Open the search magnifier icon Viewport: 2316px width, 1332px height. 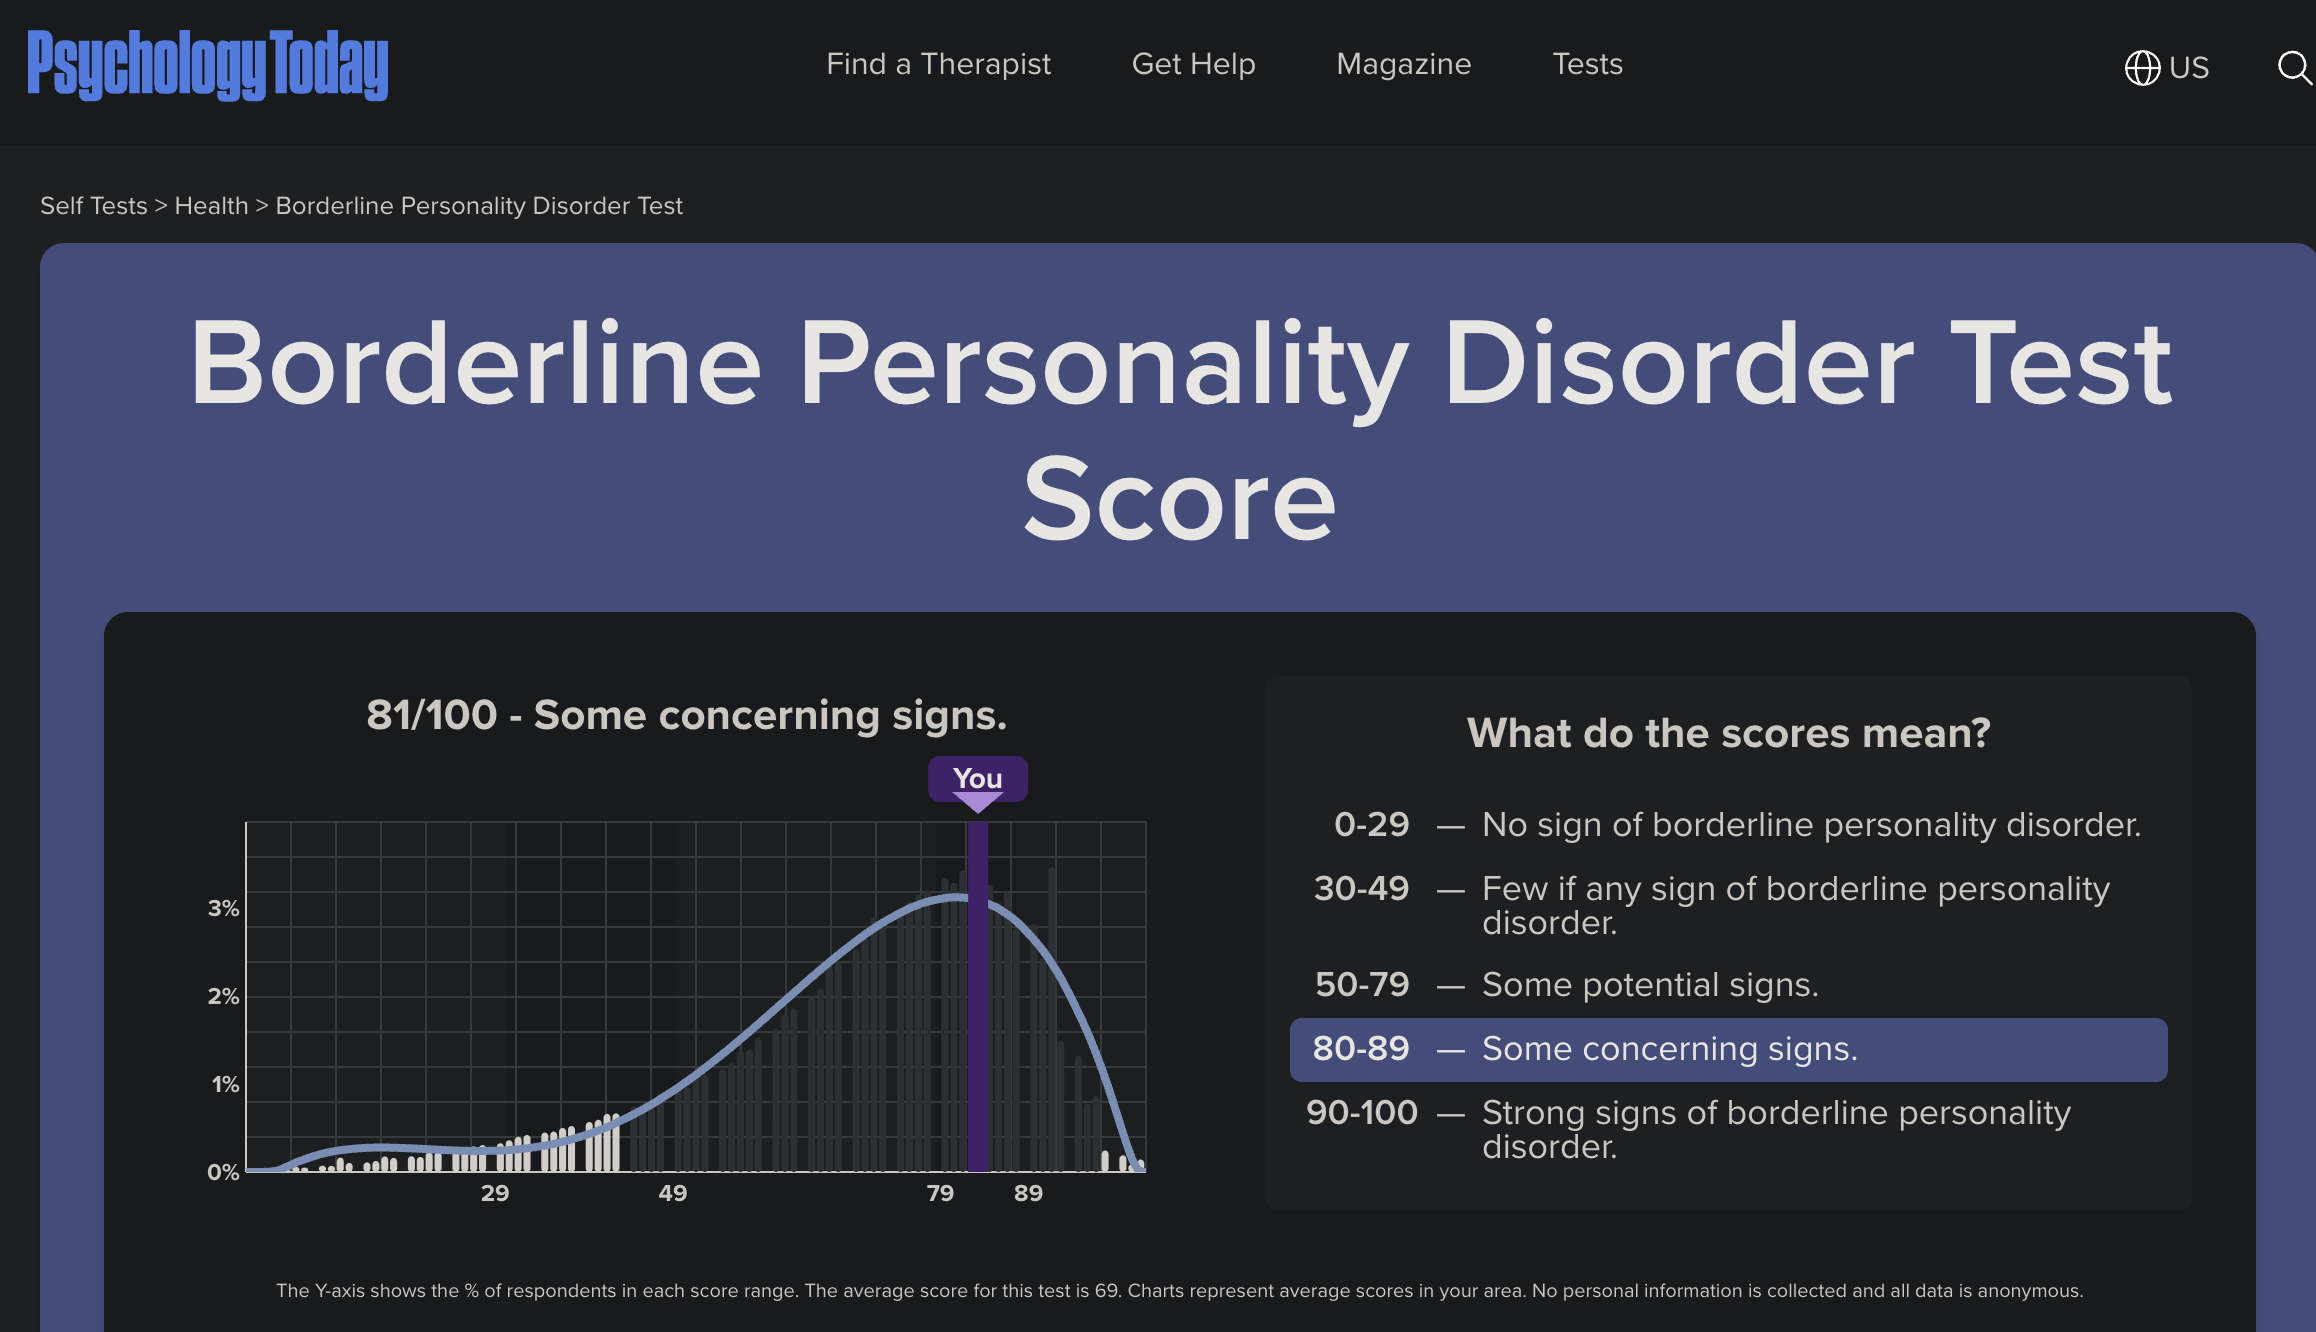(x=2293, y=68)
